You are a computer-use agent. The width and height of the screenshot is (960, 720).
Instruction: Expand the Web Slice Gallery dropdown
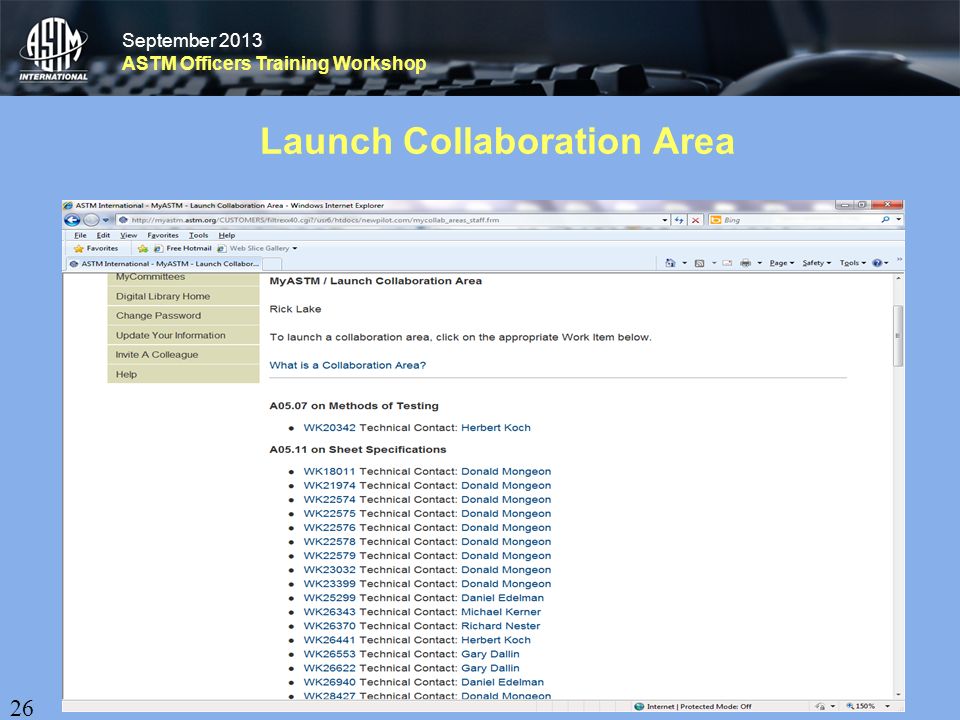click(x=295, y=249)
